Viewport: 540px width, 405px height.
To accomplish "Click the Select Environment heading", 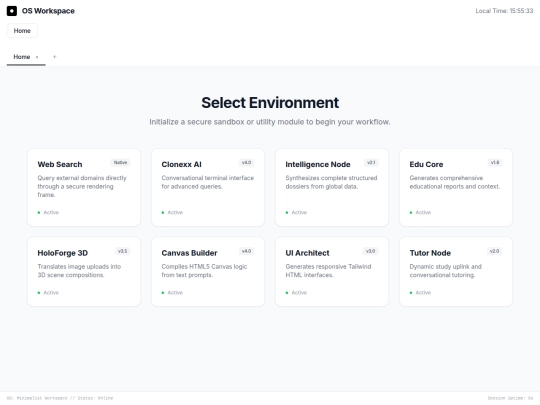I will (270, 103).
